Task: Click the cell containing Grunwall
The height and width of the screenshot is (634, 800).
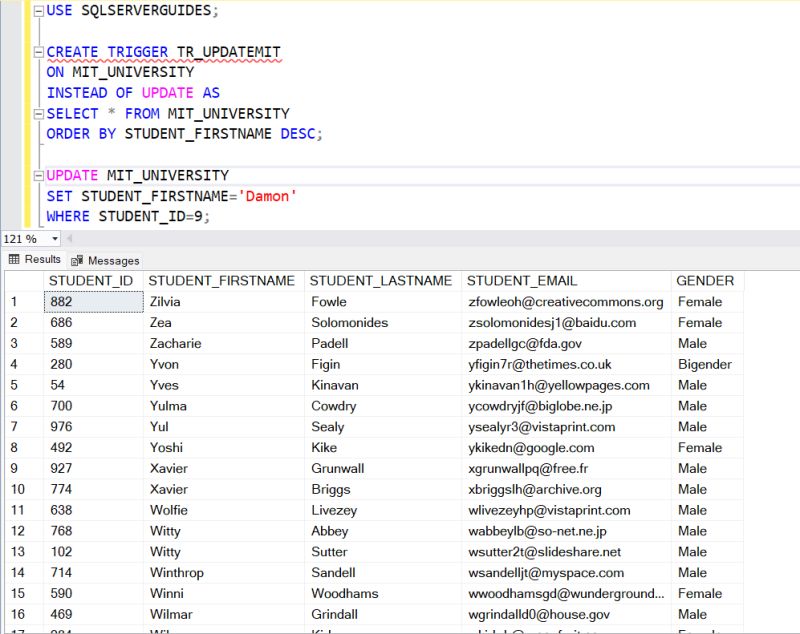Action: click(336, 468)
